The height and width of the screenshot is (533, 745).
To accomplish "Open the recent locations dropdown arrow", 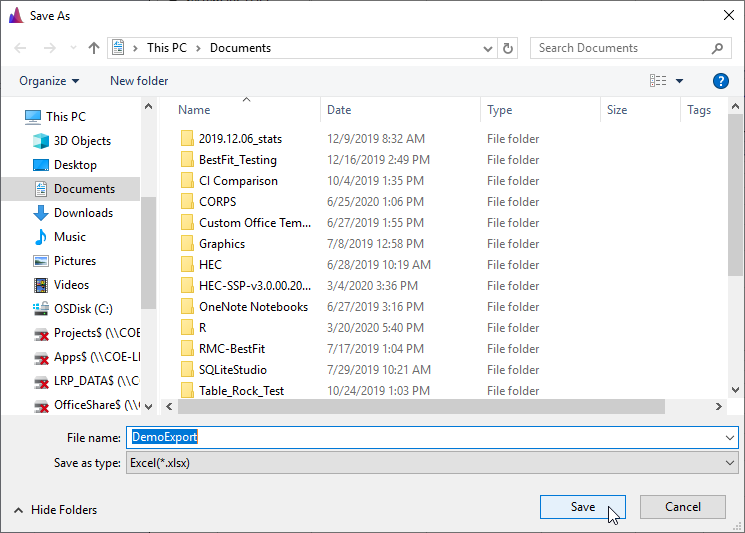I will (73, 48).
